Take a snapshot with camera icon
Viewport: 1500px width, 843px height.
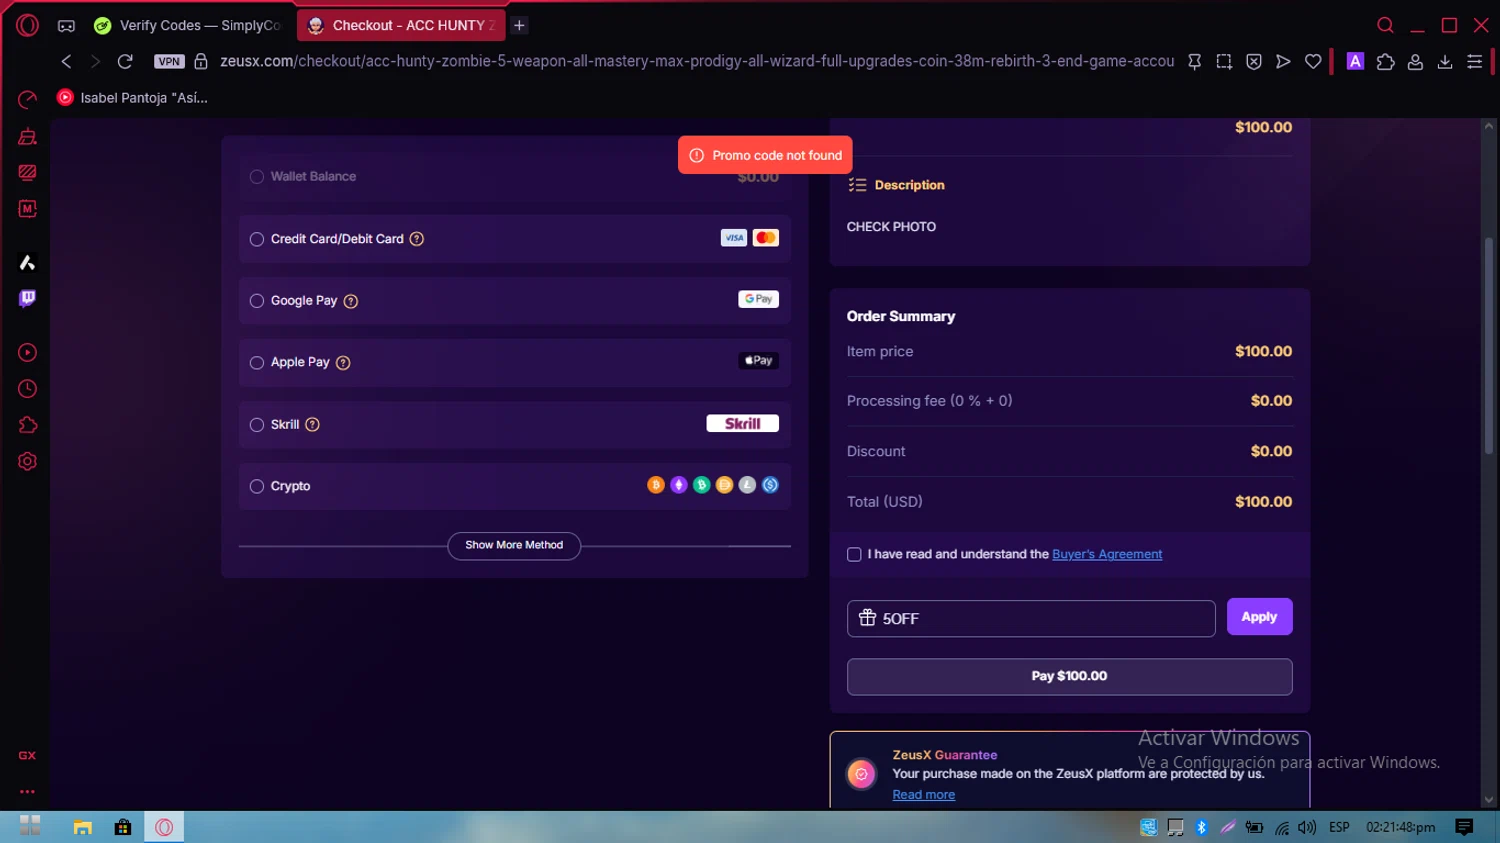[1224, 61]
